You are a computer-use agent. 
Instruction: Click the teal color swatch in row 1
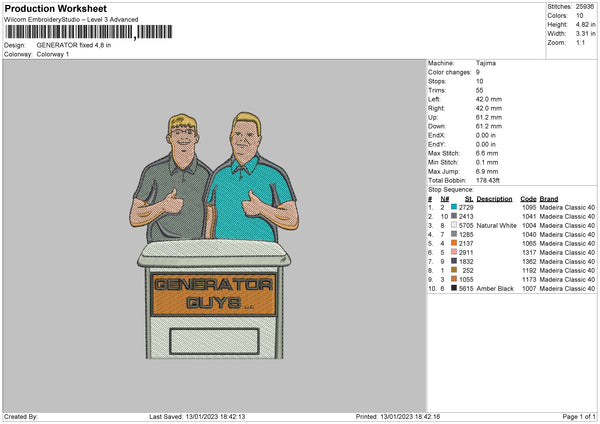tap(454, 207)
